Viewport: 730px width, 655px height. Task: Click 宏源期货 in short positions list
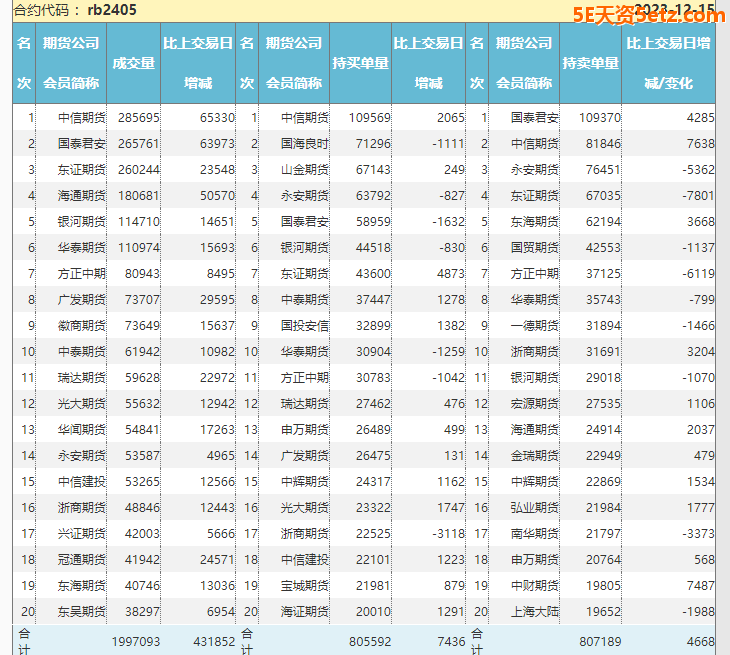(x=534, y=404)
